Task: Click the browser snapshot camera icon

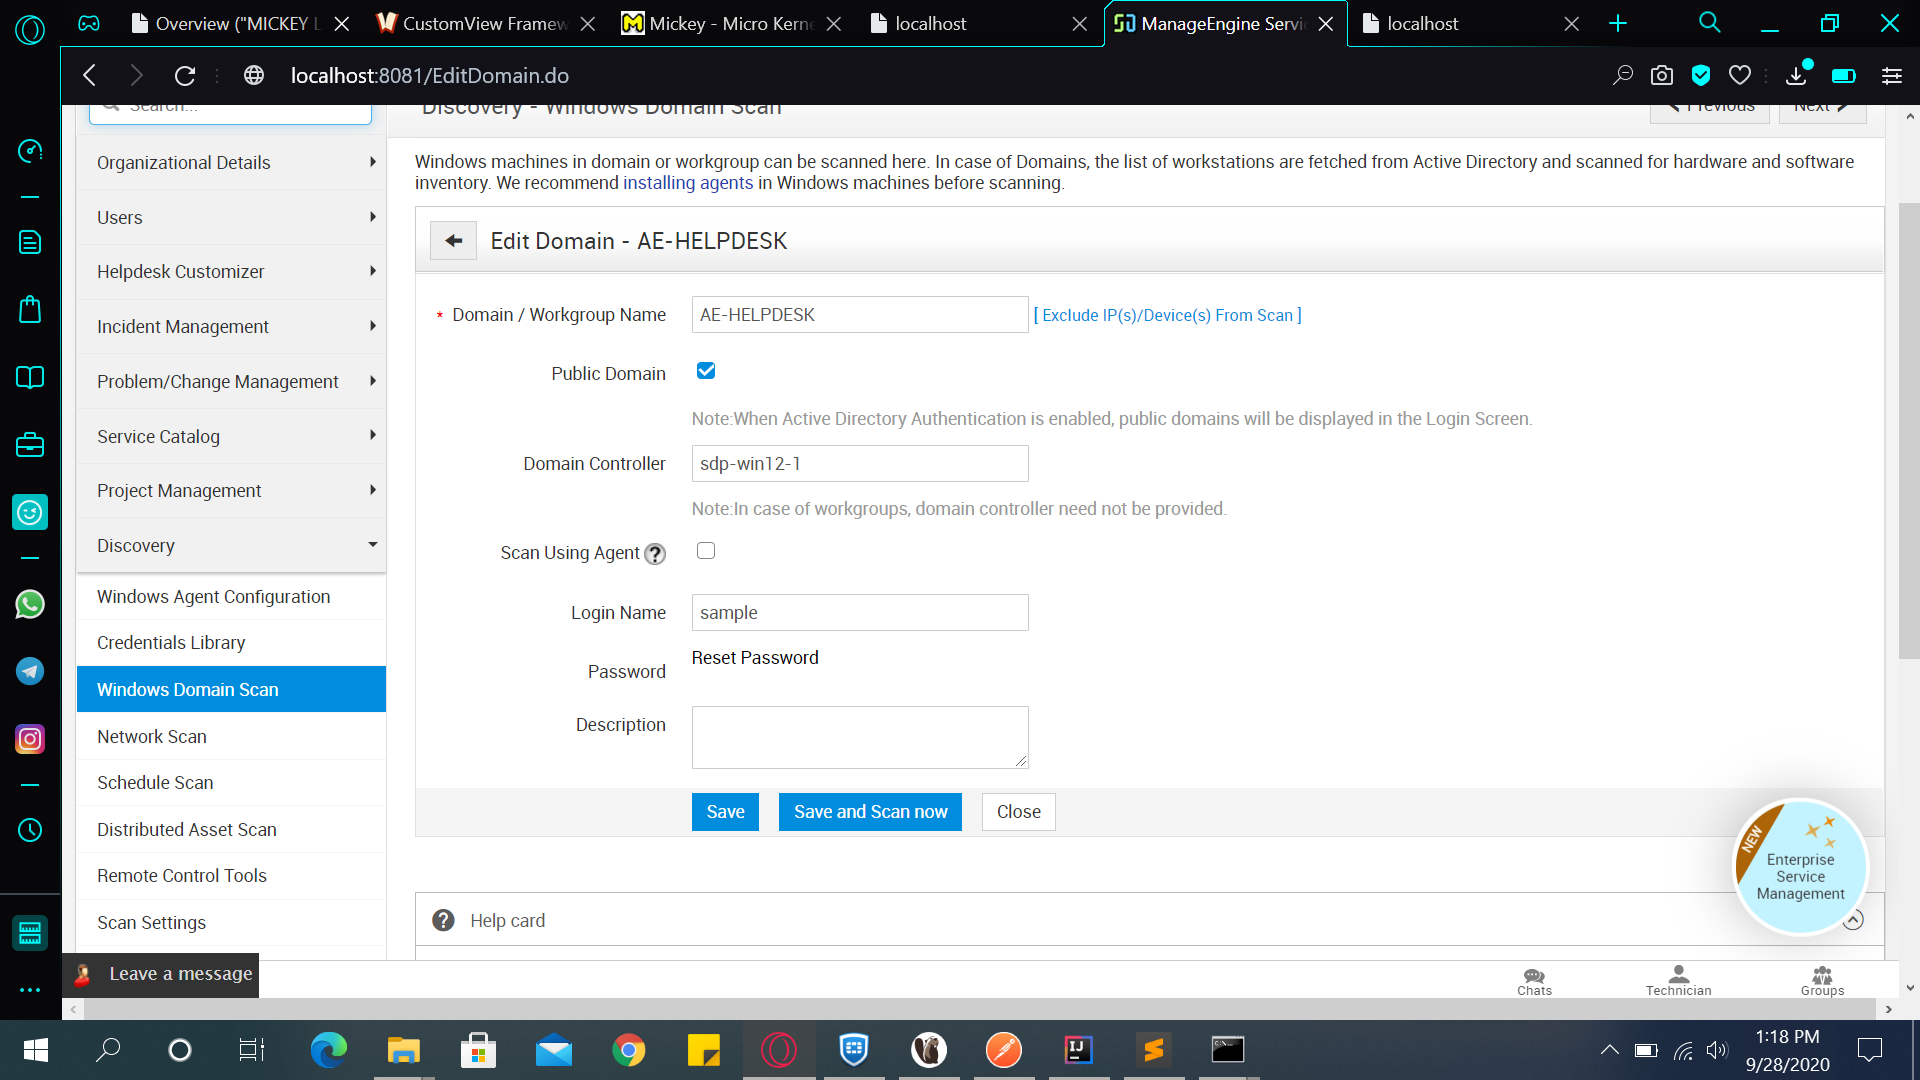Action: click(x=1661, y=76)
